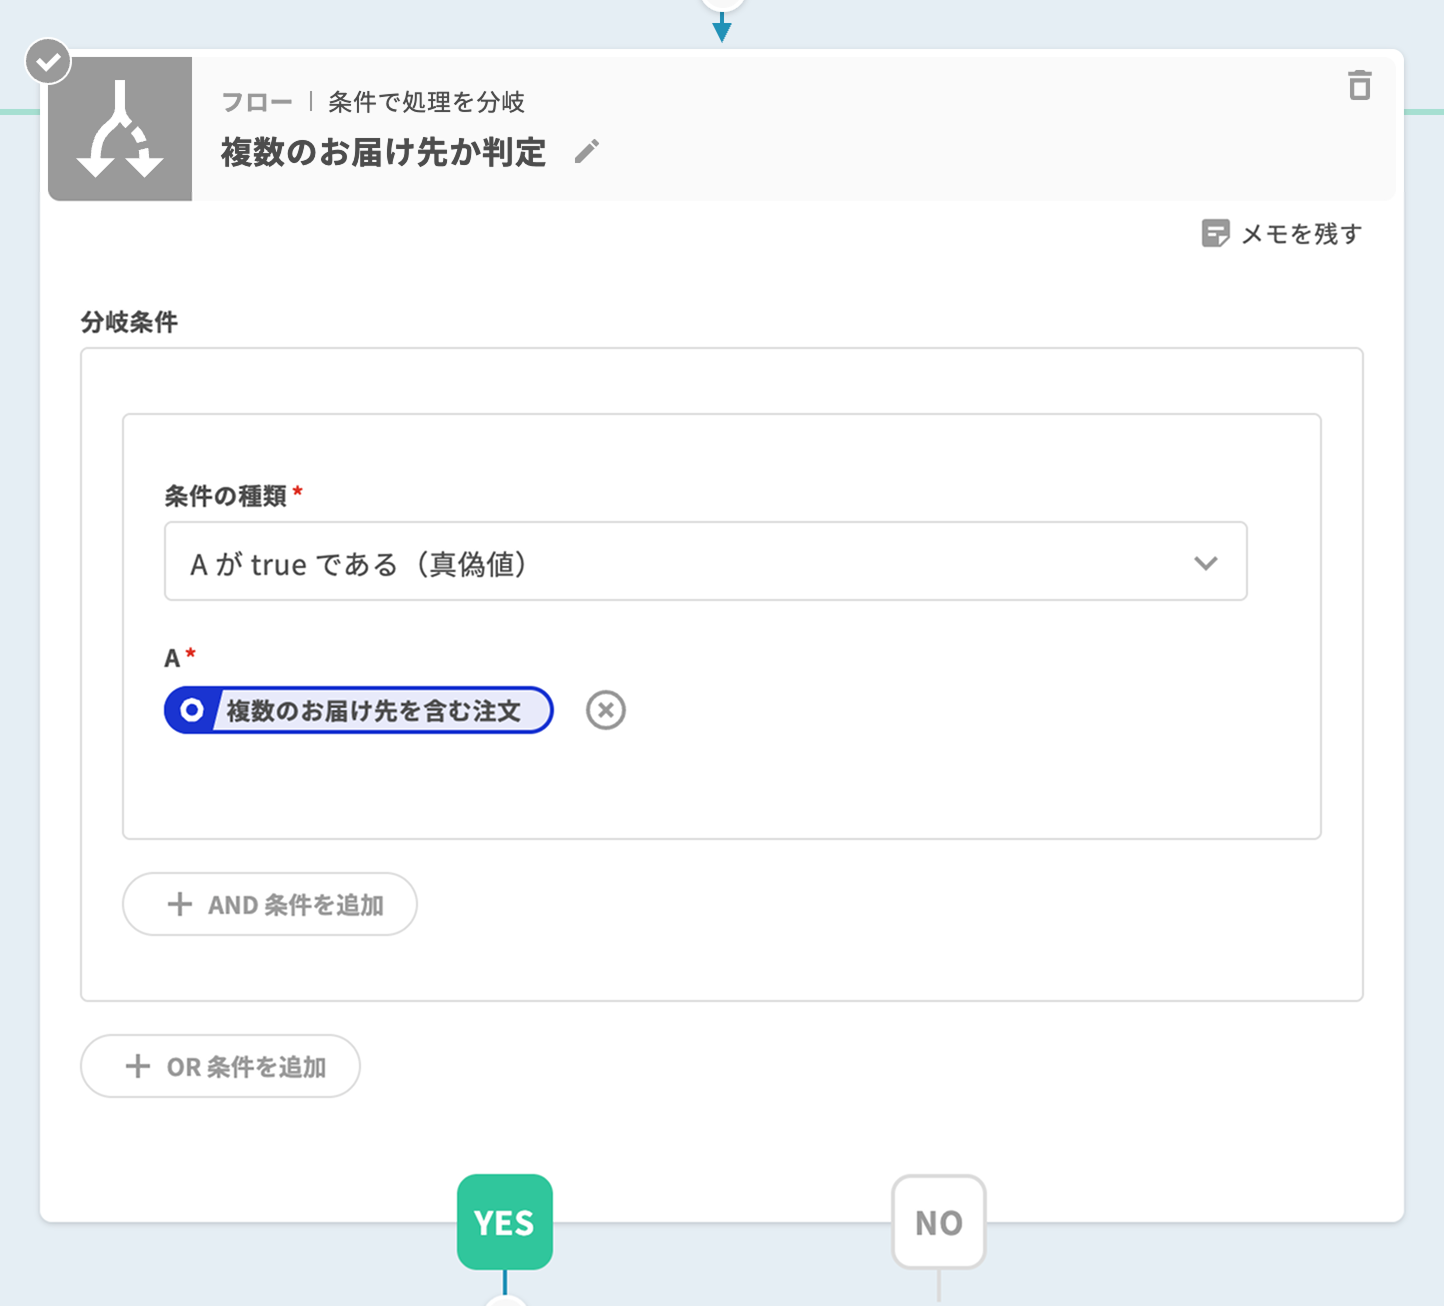The width and height of the screenshot is (1444, 1306).
Task: Delete this step with the trash icon
Action: pyautogui.click(x=1359, y=86)
